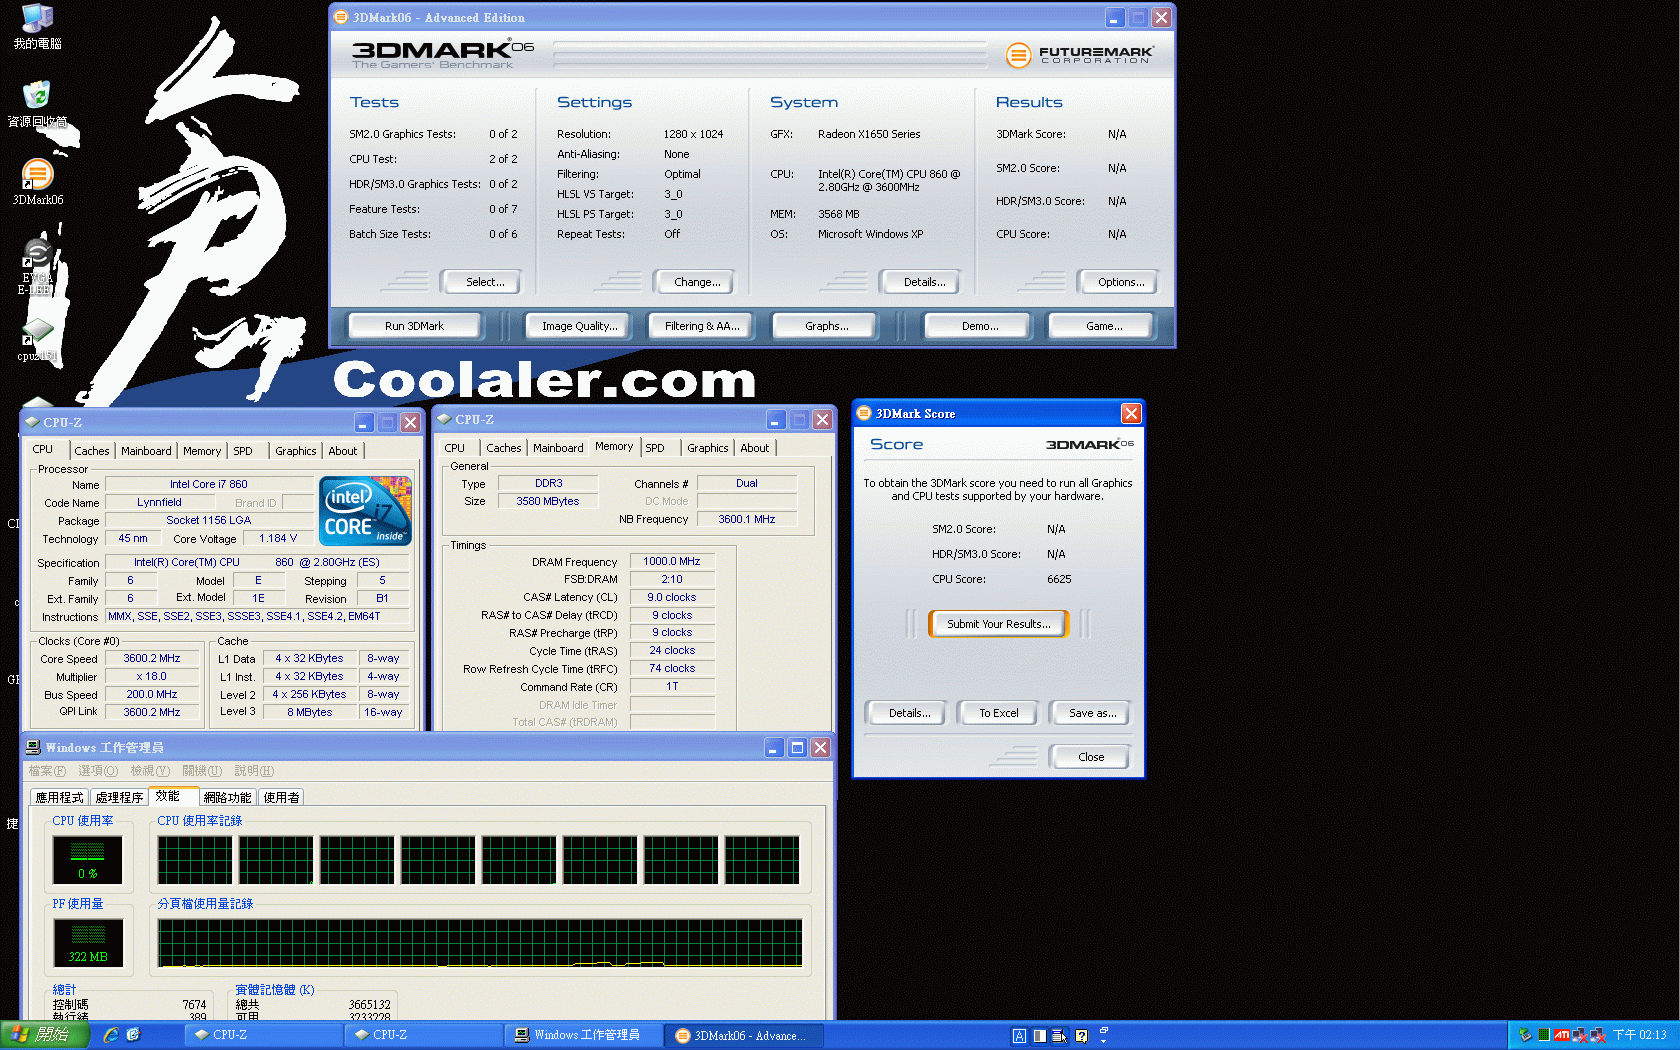Open Caches tab in left CPU-Z window
Viewport: 1680px width, 1050px height.
(92, 451)
